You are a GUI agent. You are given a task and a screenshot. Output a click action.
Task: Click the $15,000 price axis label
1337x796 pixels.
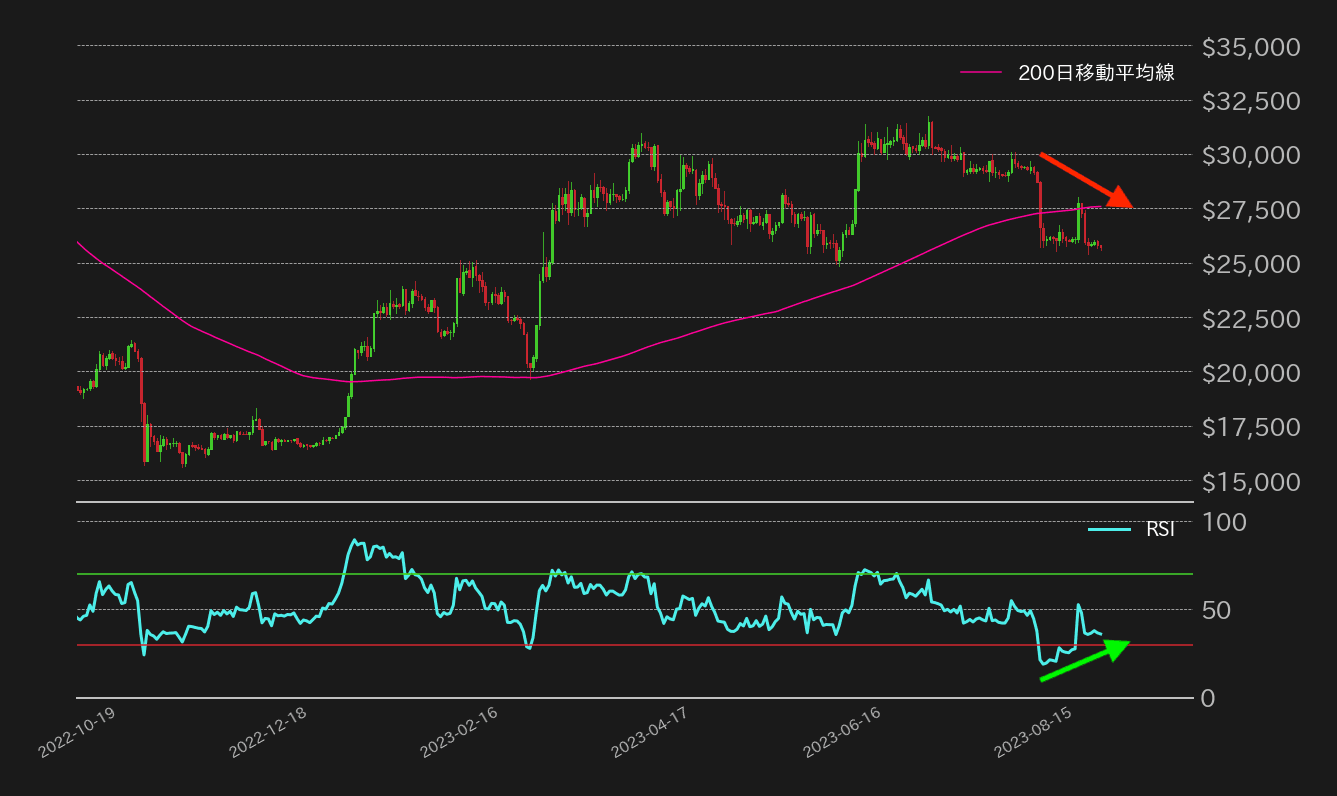click(1250, 481)
